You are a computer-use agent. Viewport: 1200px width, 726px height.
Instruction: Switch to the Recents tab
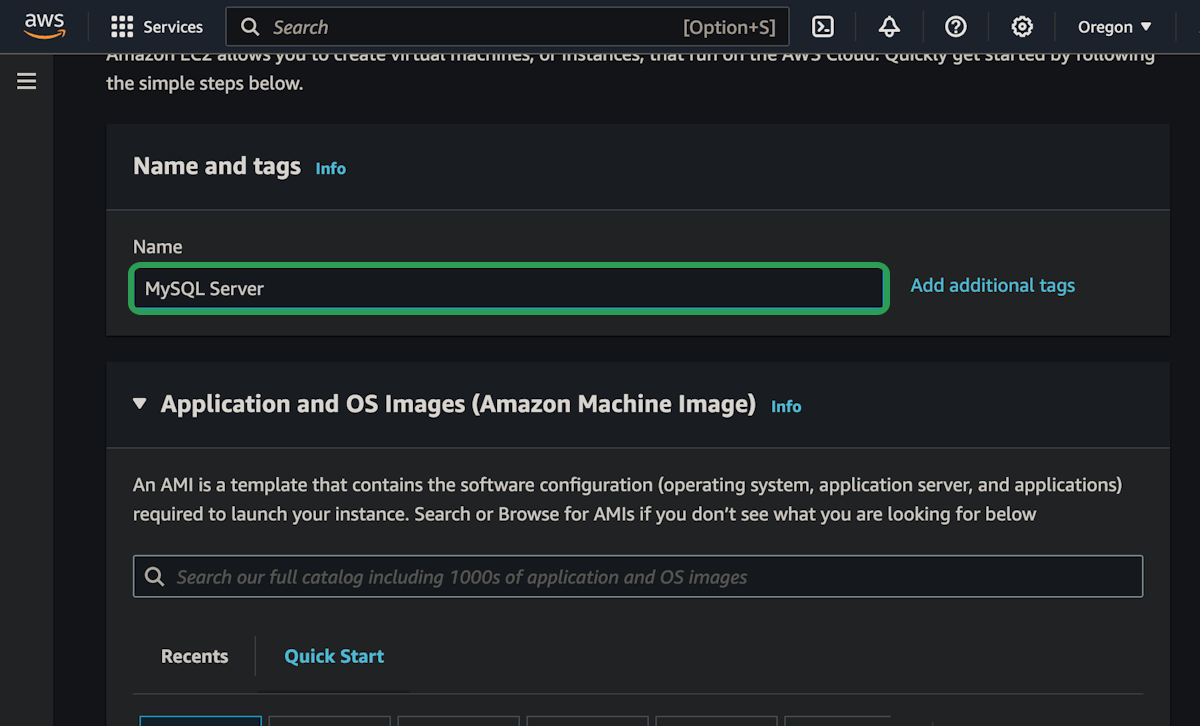pos(194,656)
